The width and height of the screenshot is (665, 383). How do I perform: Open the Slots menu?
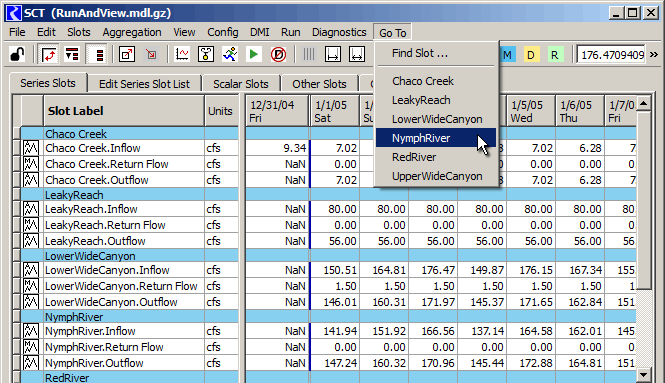(x=78, y=32)
